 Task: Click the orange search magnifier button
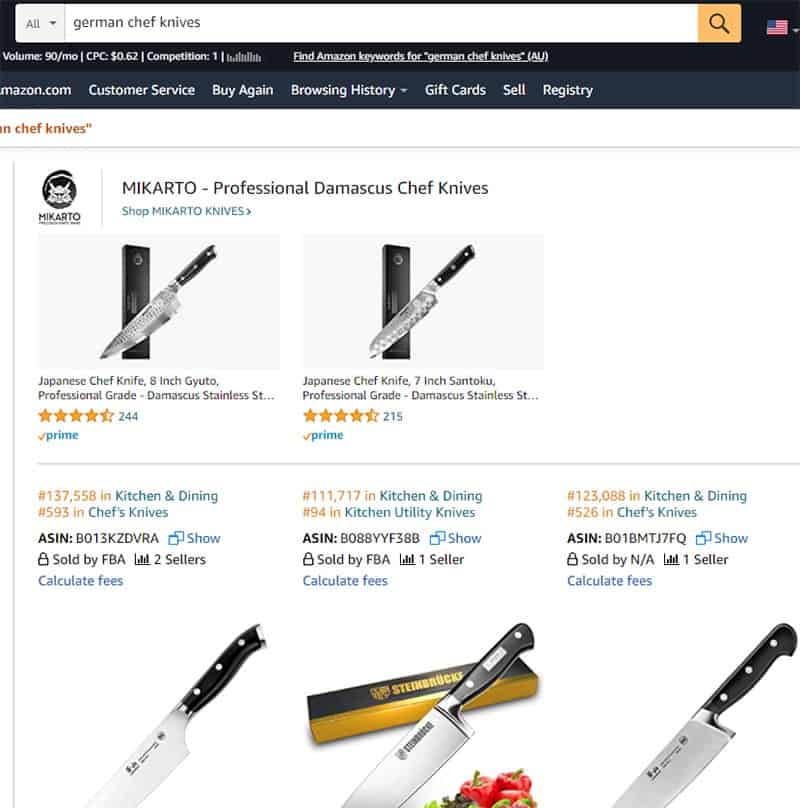[x=719, y=23]
